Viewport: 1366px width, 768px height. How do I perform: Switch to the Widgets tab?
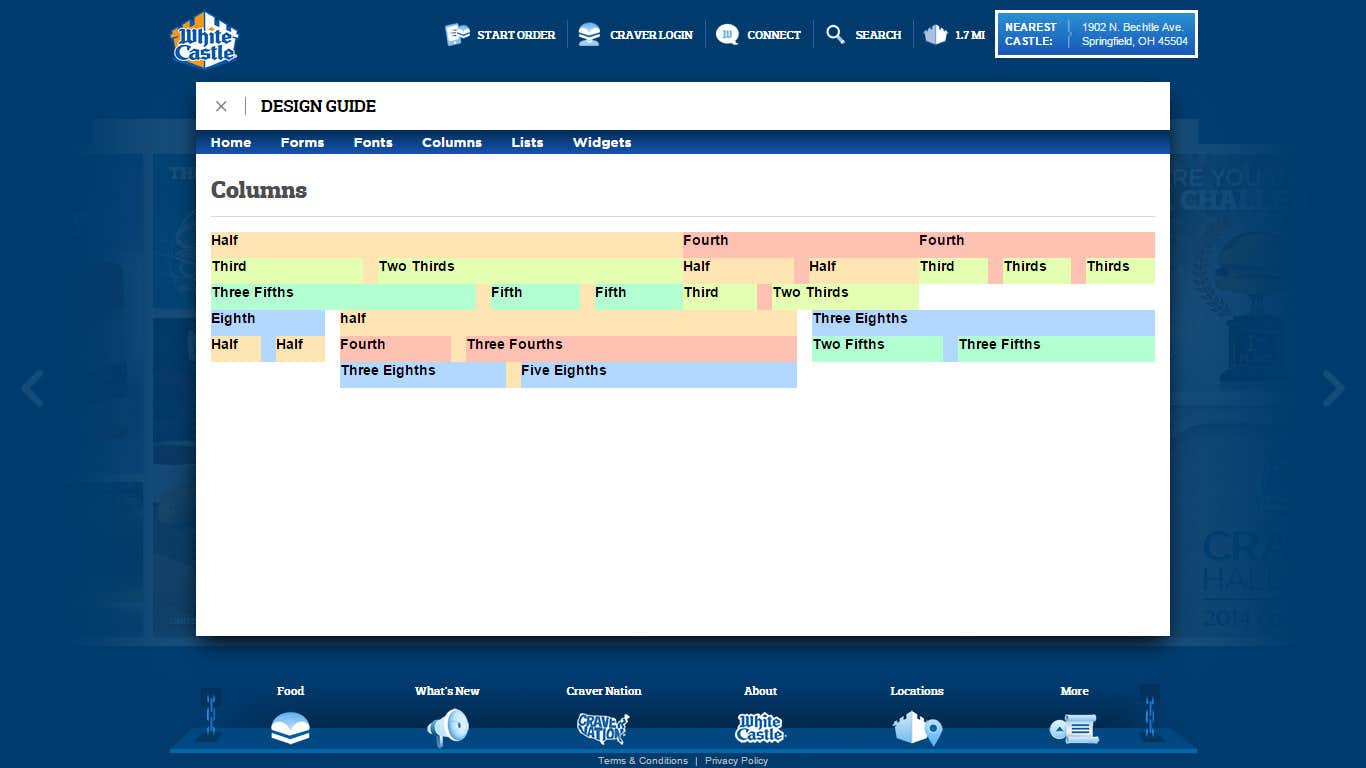pyautogui.click(x=601, y=143)
